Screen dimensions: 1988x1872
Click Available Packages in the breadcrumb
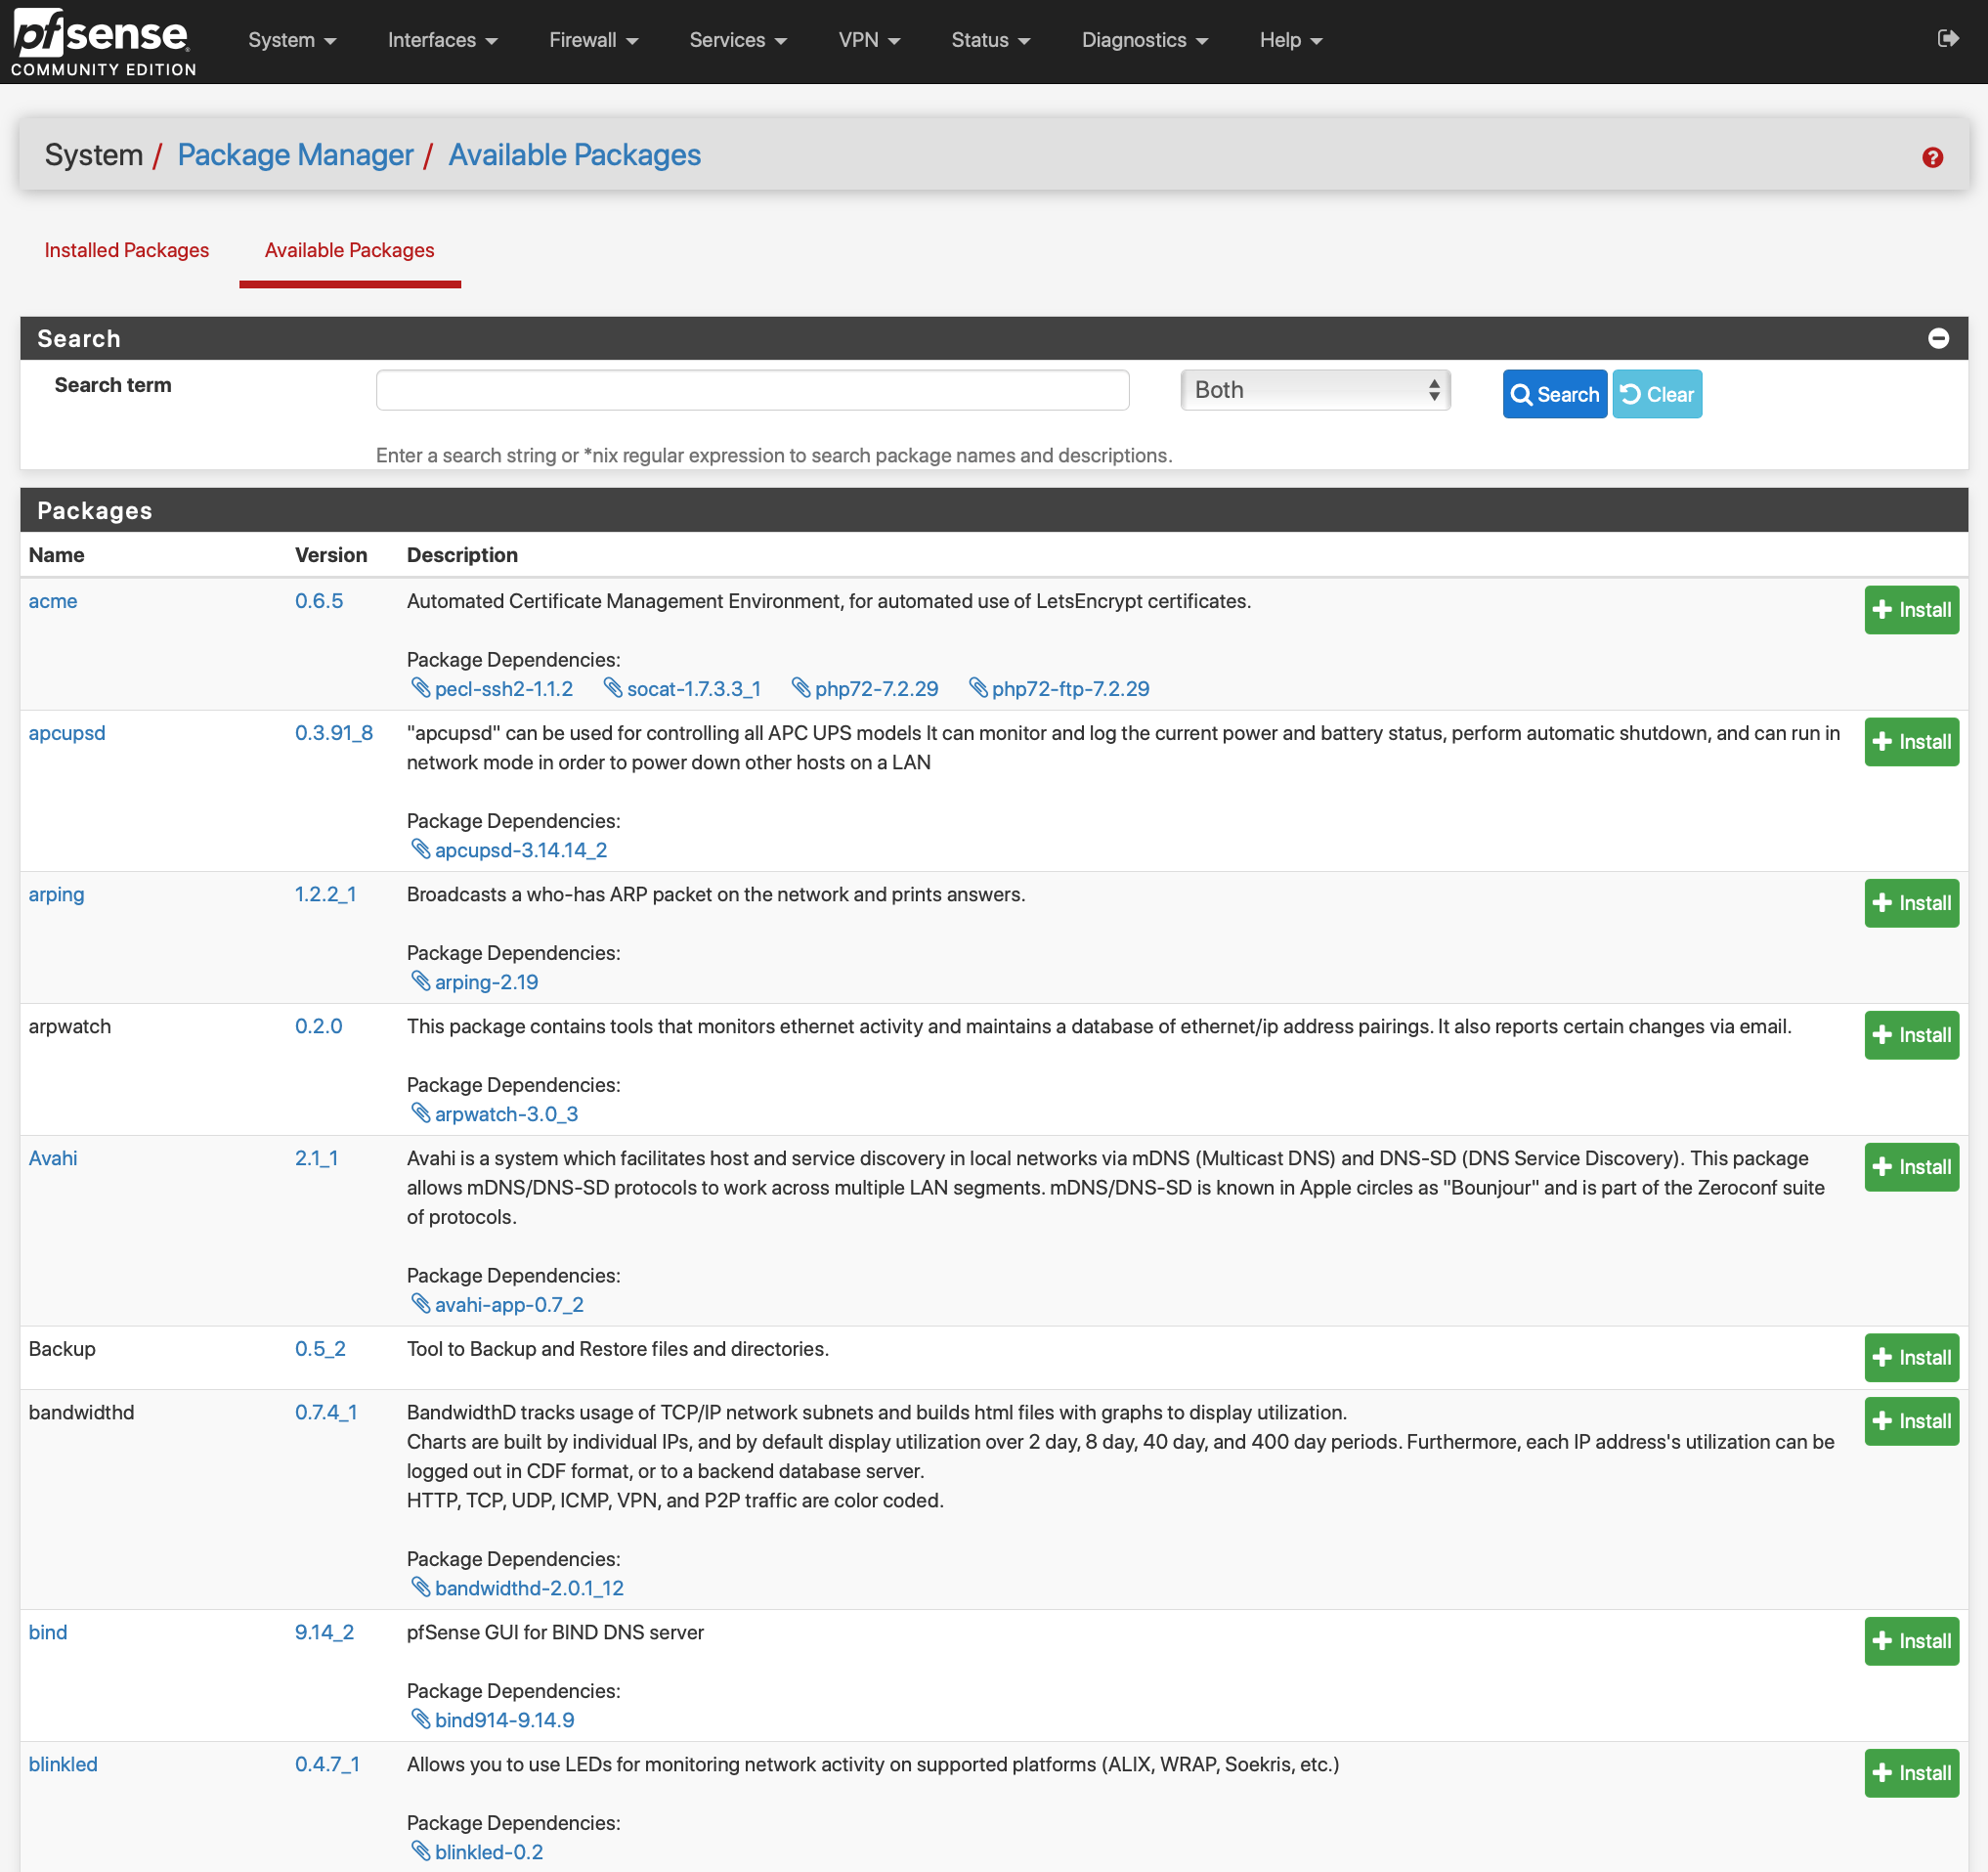[x=574, y=155]
